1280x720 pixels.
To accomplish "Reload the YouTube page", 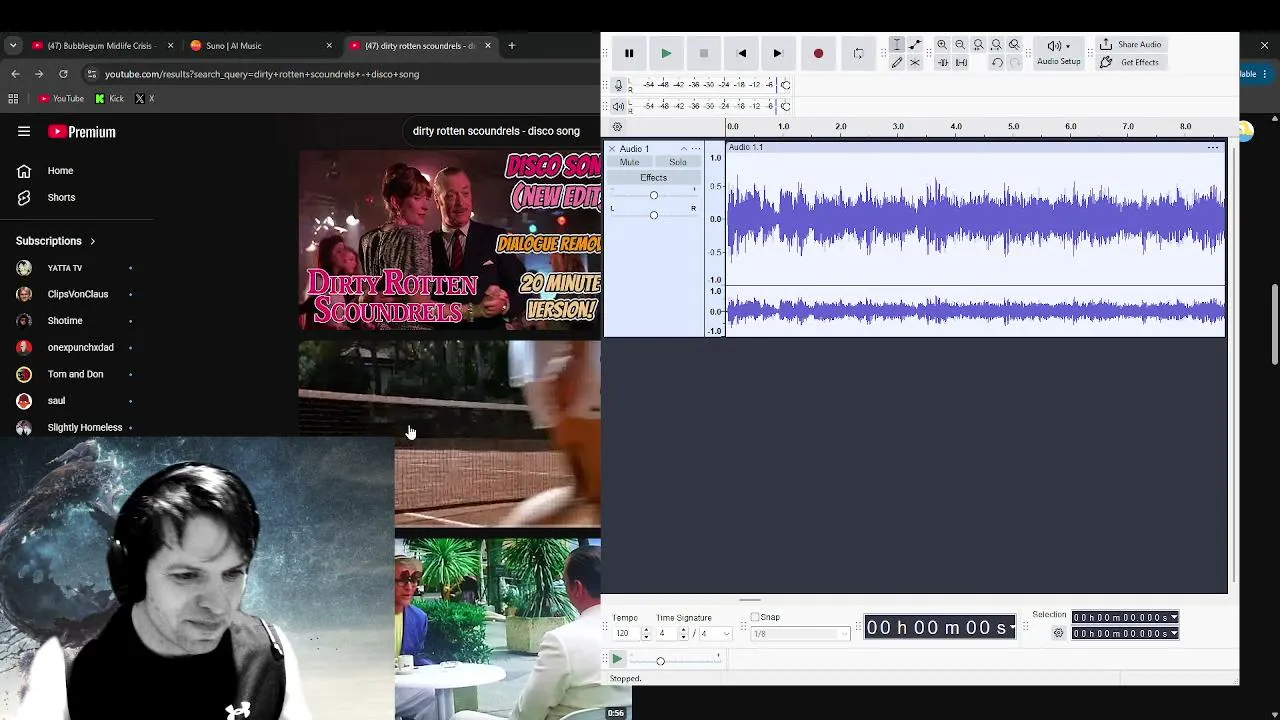I will [63, 74].
